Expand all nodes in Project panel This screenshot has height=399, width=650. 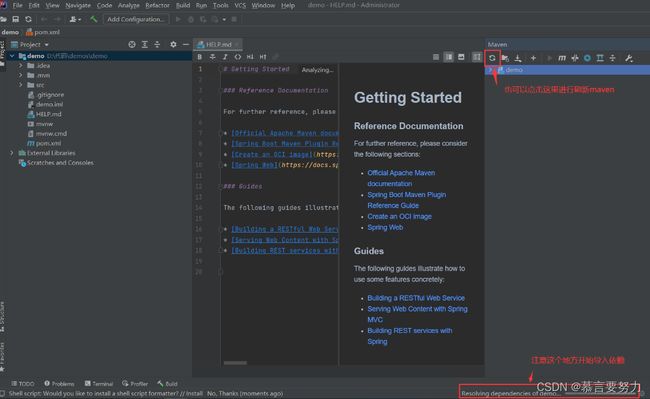144,44
